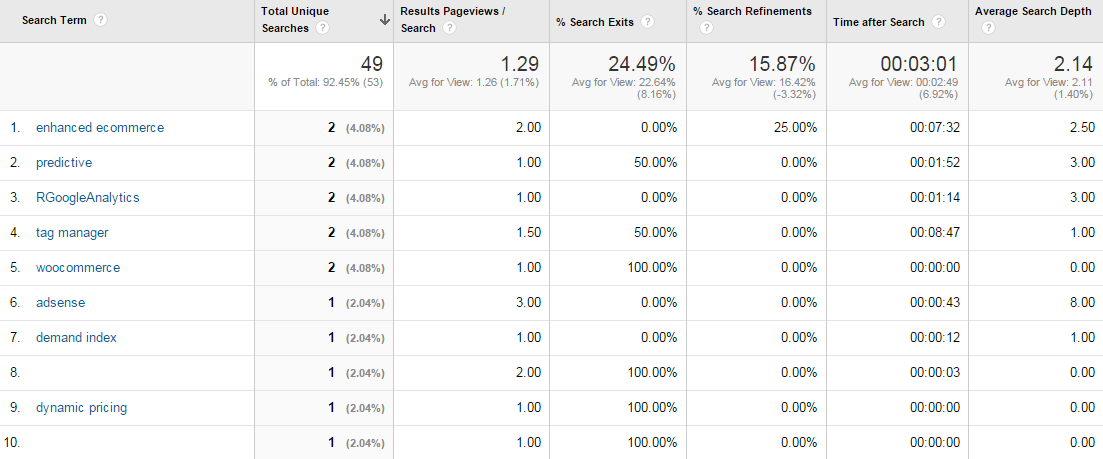Toggle sort arrow on Total Unique Searches
The image size is (1103, 459).
point(384,20)
